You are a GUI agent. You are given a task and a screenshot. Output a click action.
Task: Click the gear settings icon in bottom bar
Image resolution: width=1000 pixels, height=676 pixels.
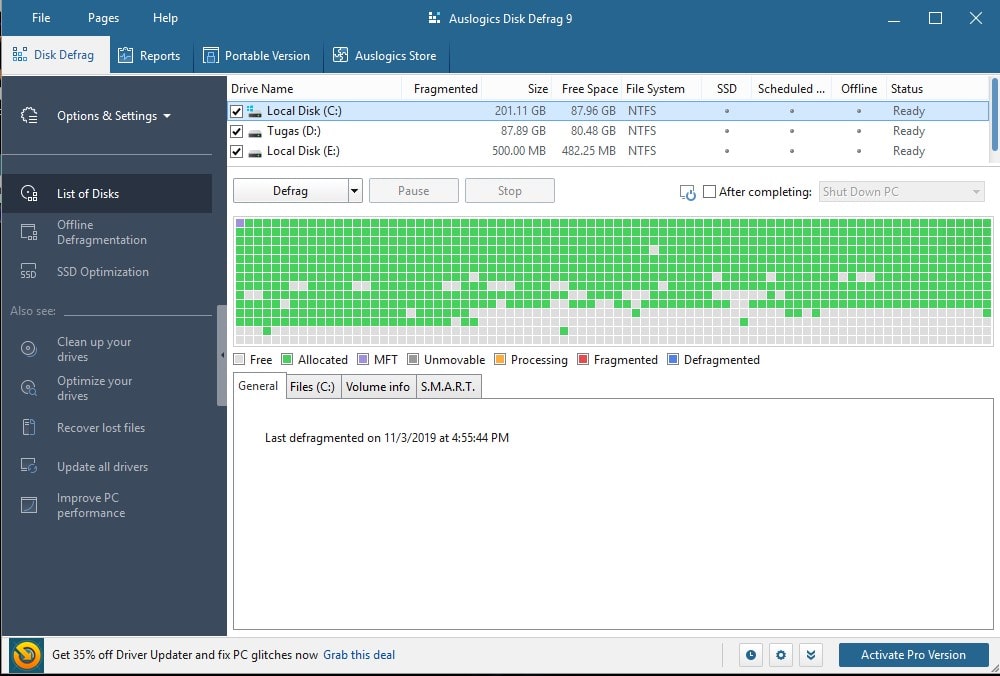[781, 655]
